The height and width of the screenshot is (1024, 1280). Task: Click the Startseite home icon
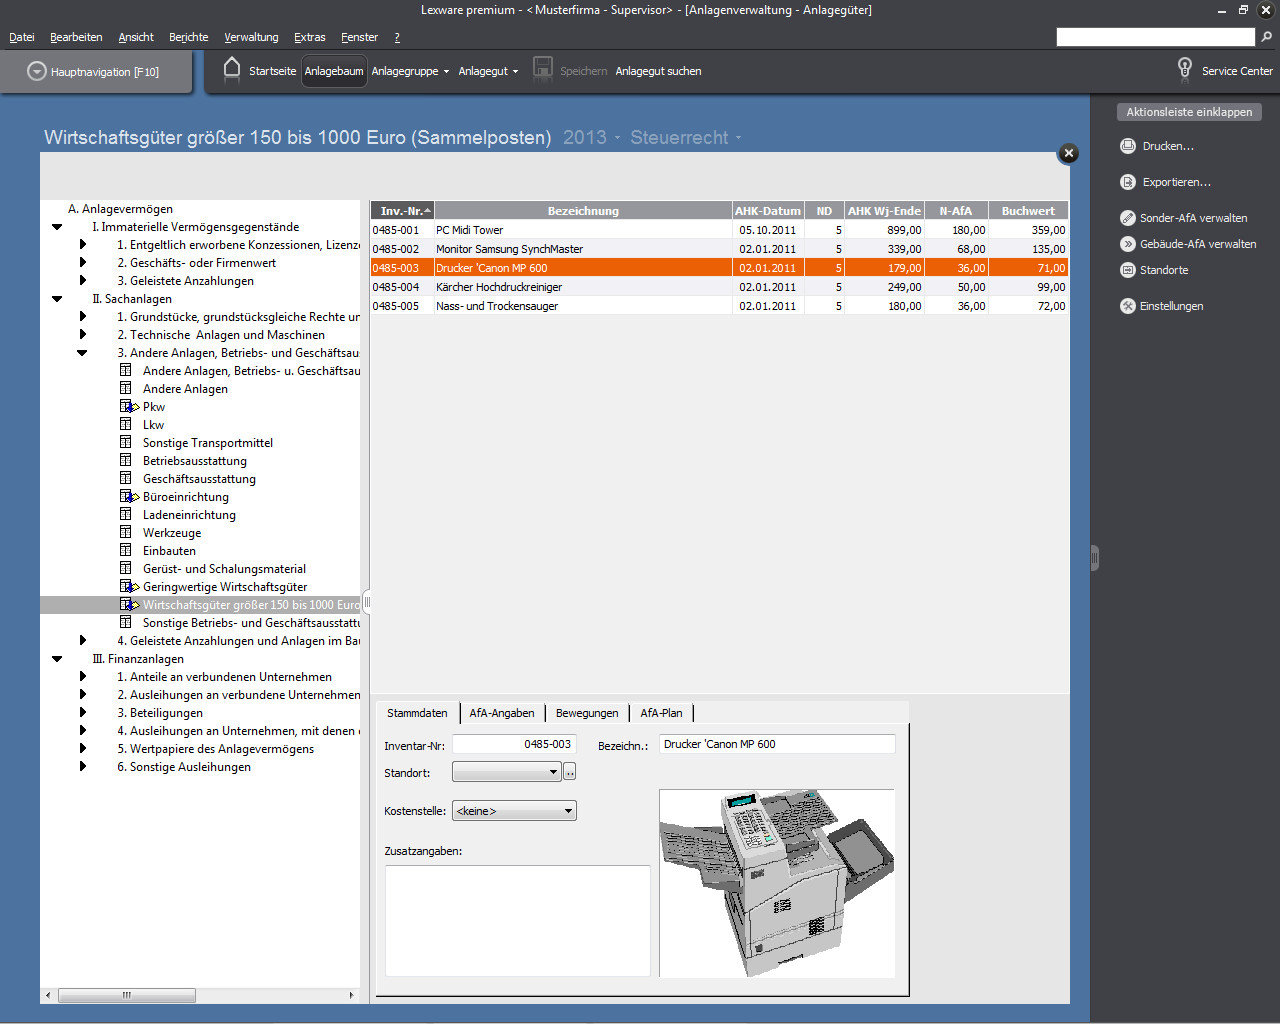(232, 69)
